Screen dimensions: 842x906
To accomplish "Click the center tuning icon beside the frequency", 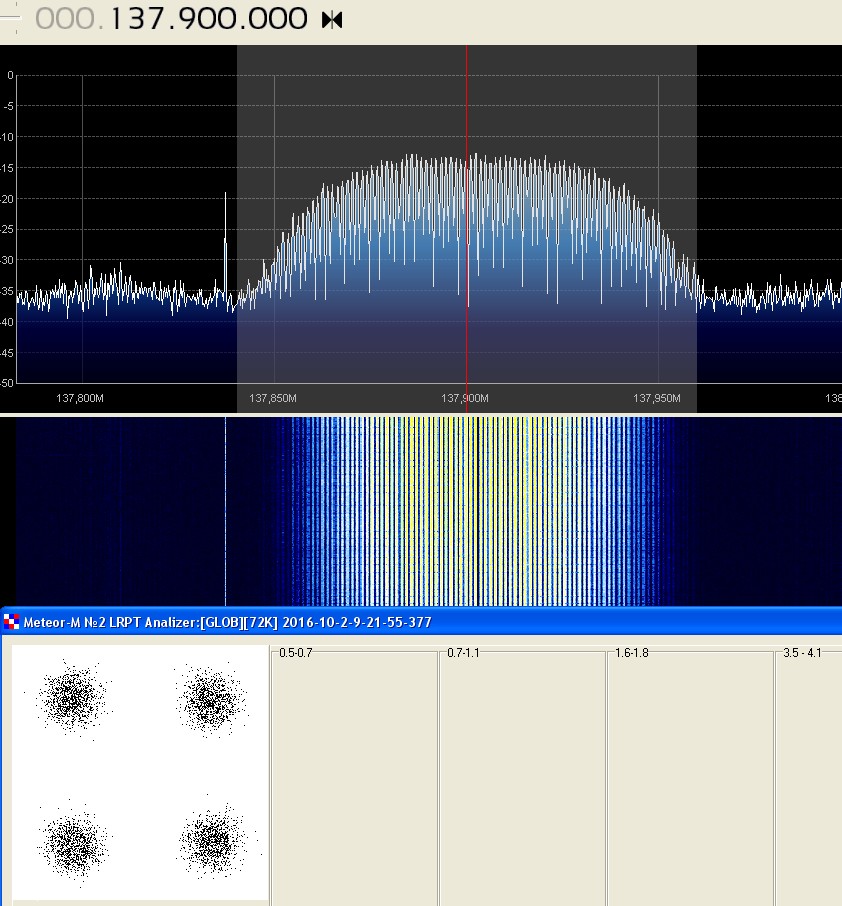I will pos(332,20).
